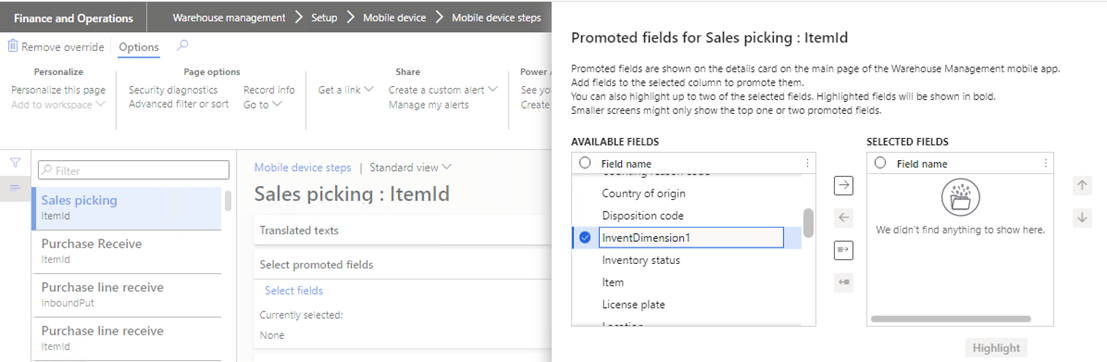Click the Mobile device steps link above title
The height and width of the screenshot is (362, 1107).
pyautogui.click(x=302, y=167)
